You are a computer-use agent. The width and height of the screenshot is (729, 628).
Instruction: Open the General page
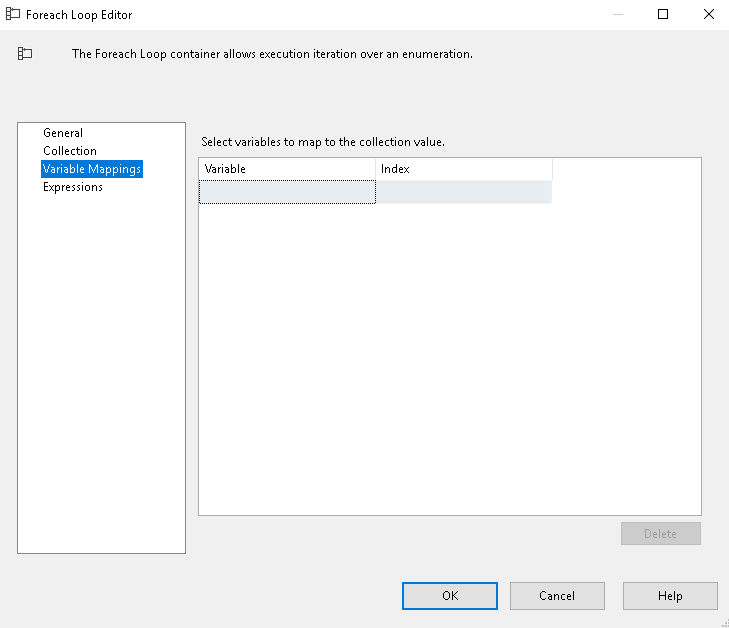coord(63,133)
